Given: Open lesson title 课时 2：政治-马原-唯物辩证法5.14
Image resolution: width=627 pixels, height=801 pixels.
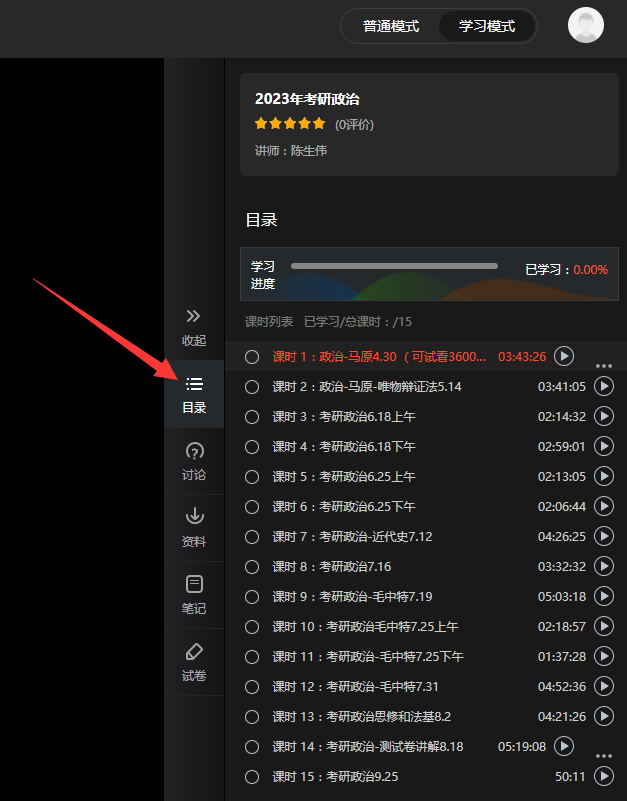Looking at the screenshot, I should 367,387.
